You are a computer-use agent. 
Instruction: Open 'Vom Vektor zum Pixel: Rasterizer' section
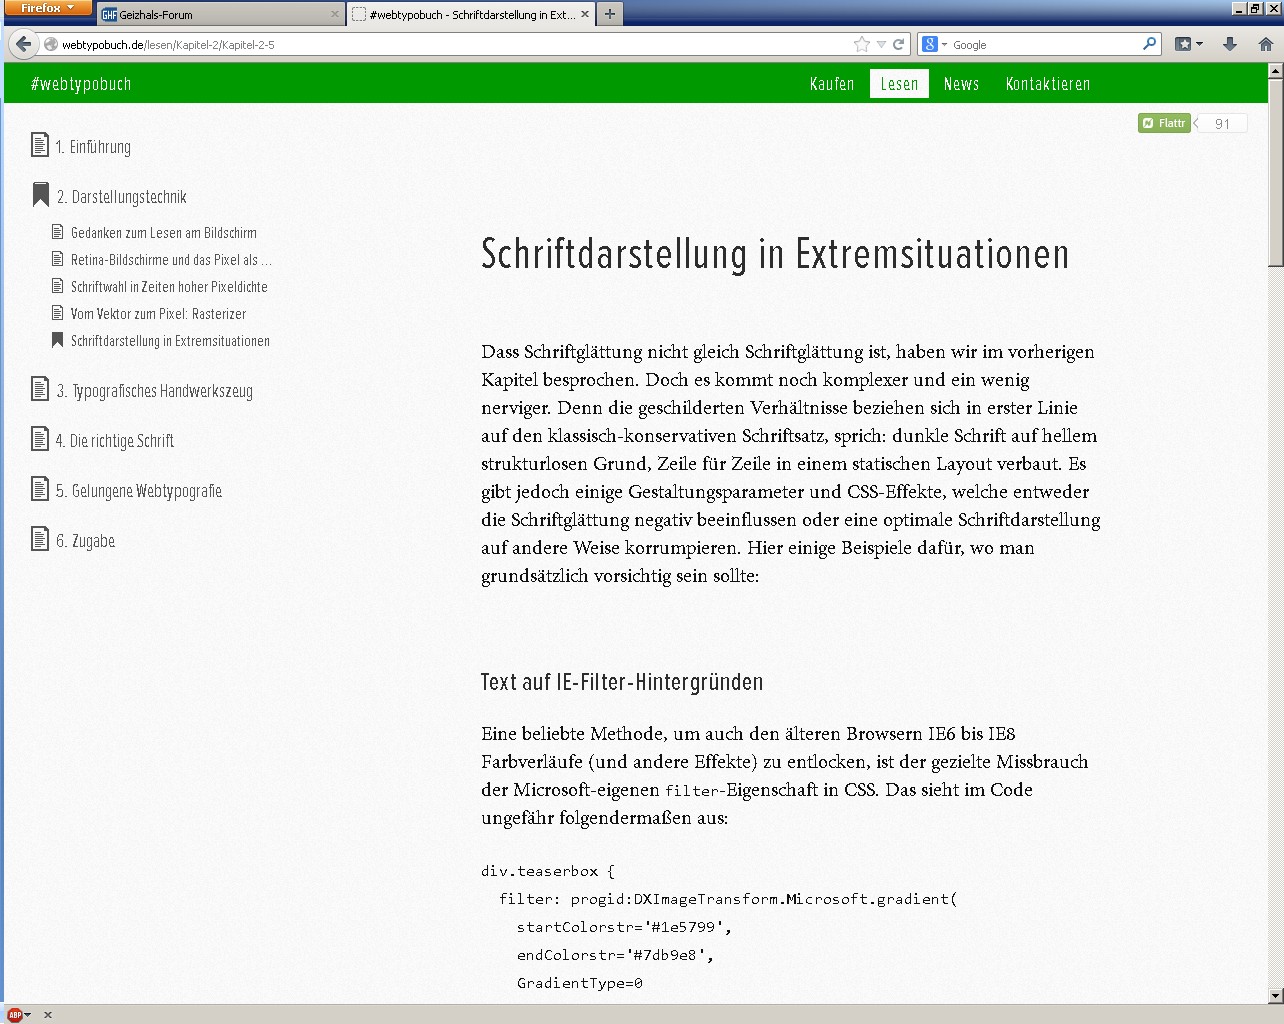(158, 314)
